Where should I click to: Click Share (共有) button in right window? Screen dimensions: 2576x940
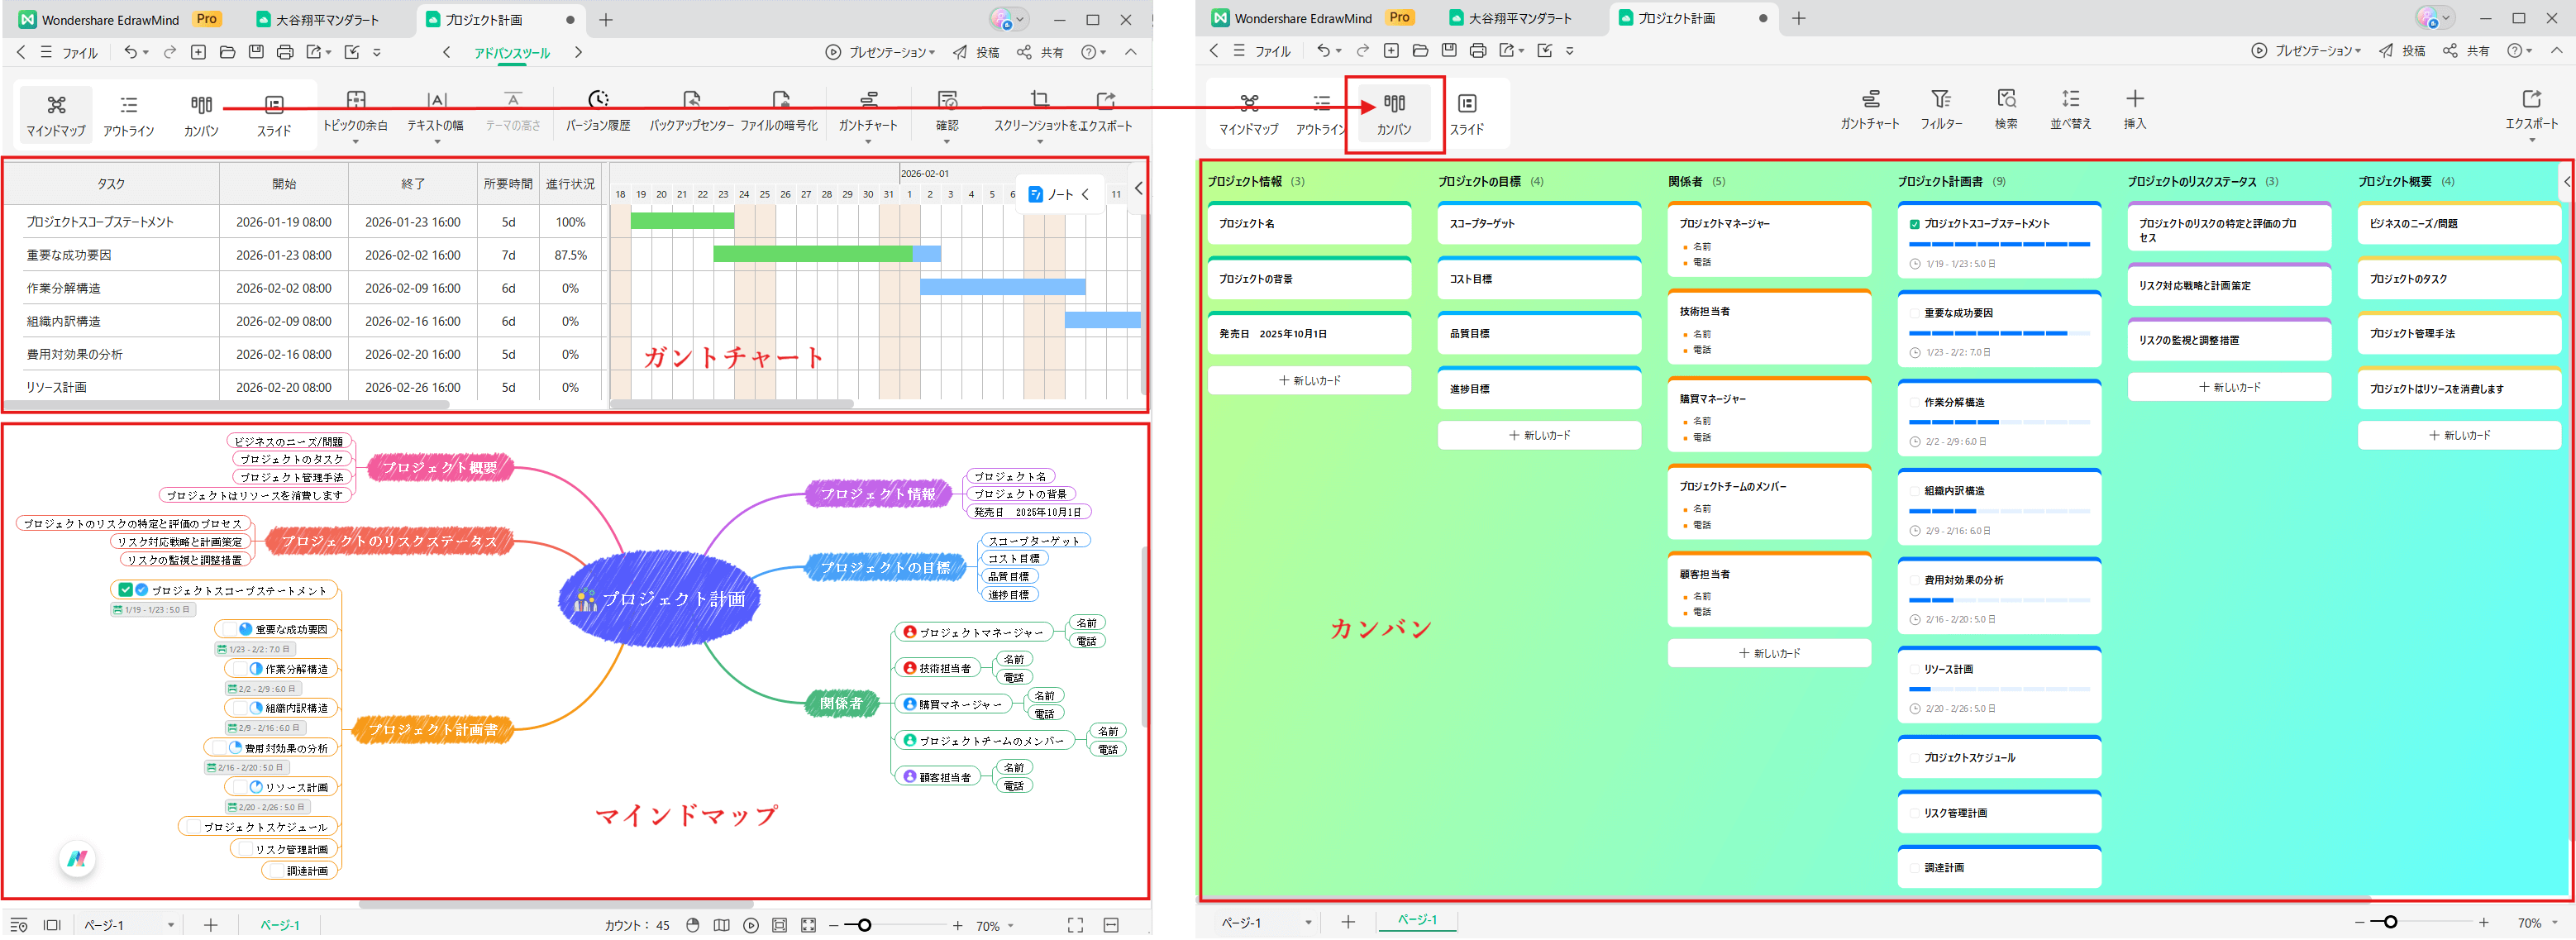point(2467,51)
